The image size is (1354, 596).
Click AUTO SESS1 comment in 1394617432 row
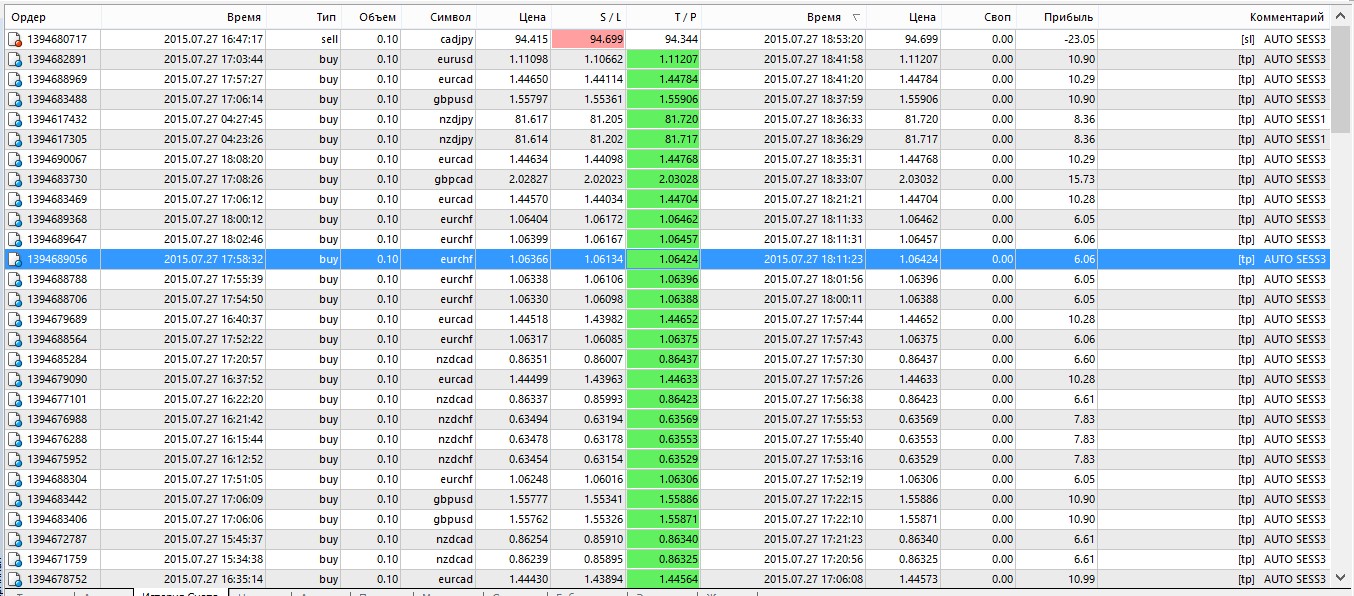coord(1295,119)
